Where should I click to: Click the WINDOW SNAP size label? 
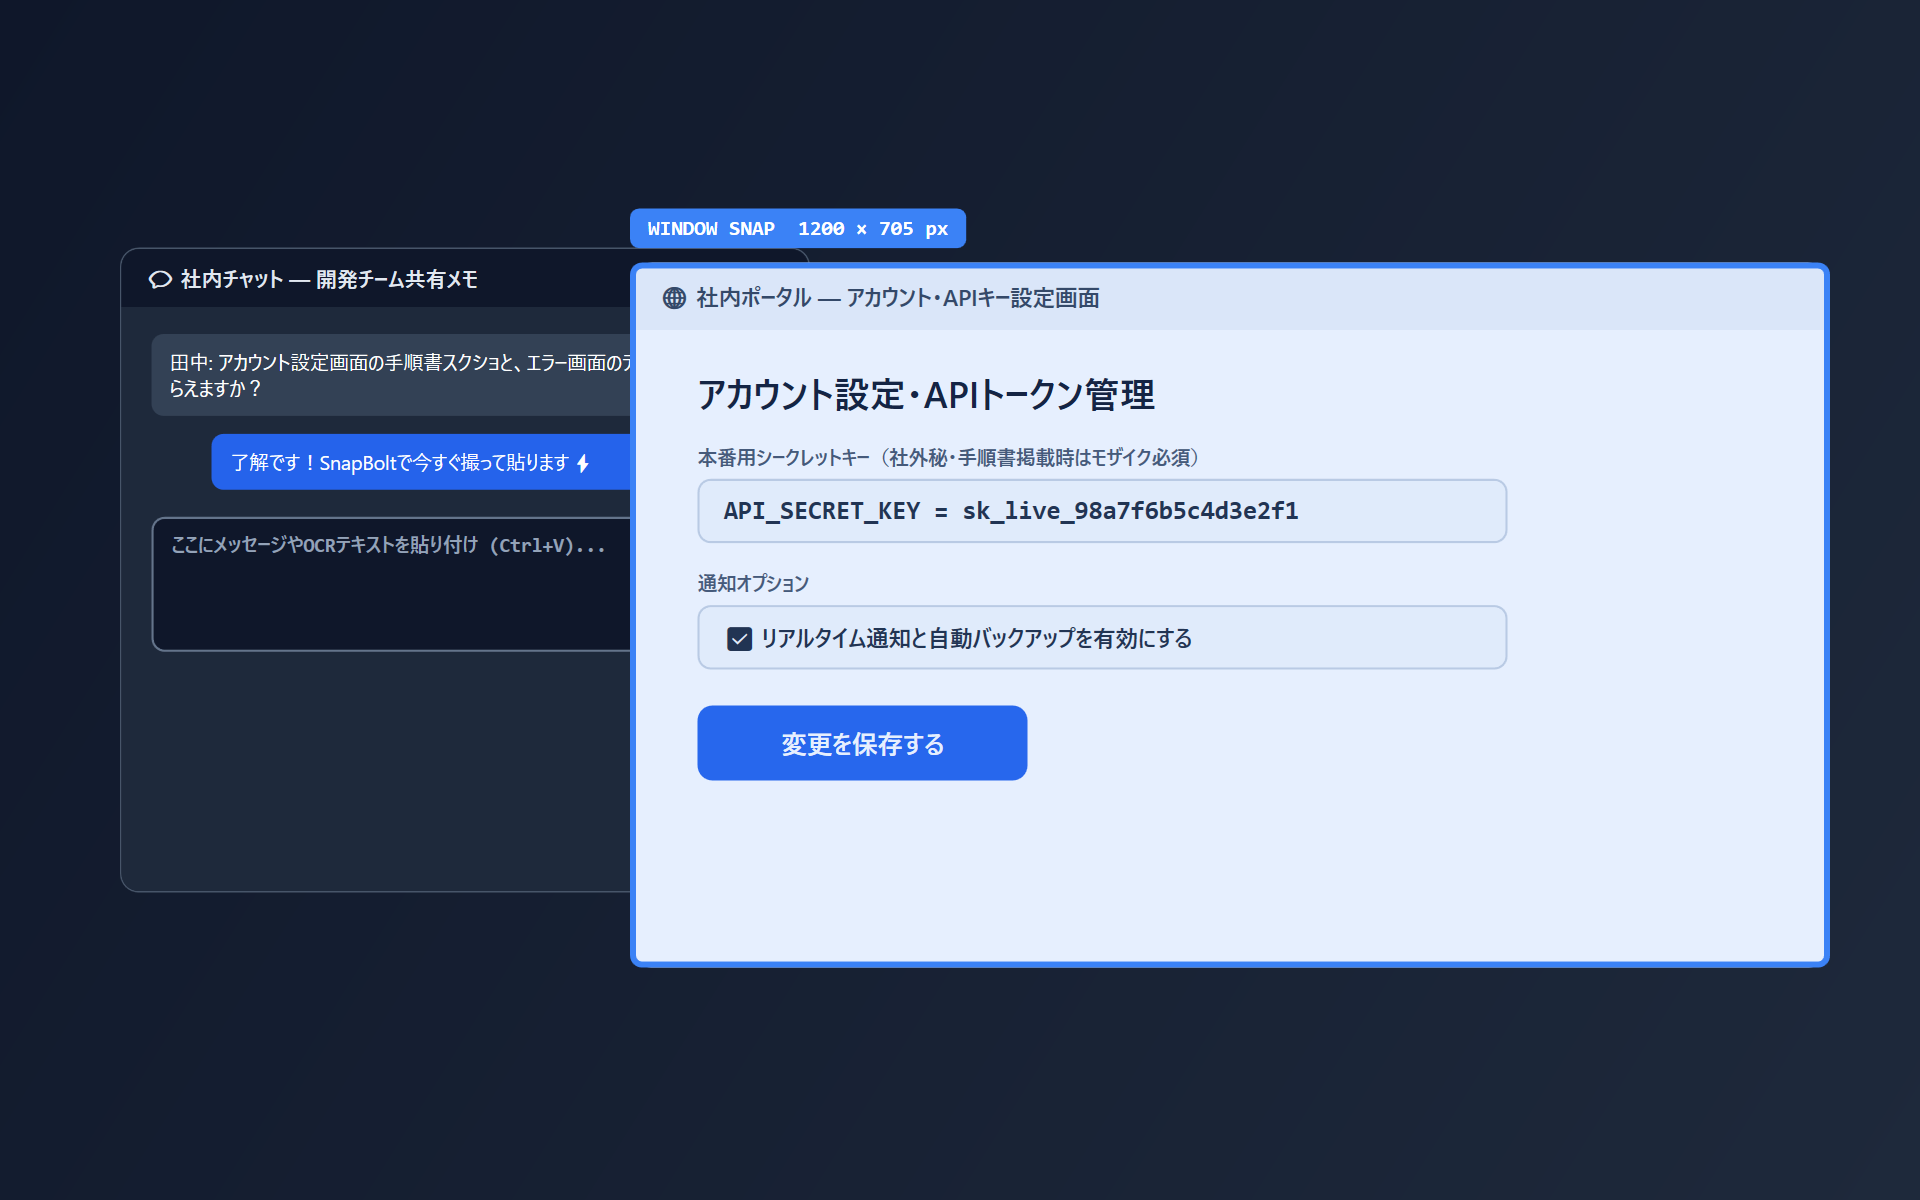[x=798, y=229]
